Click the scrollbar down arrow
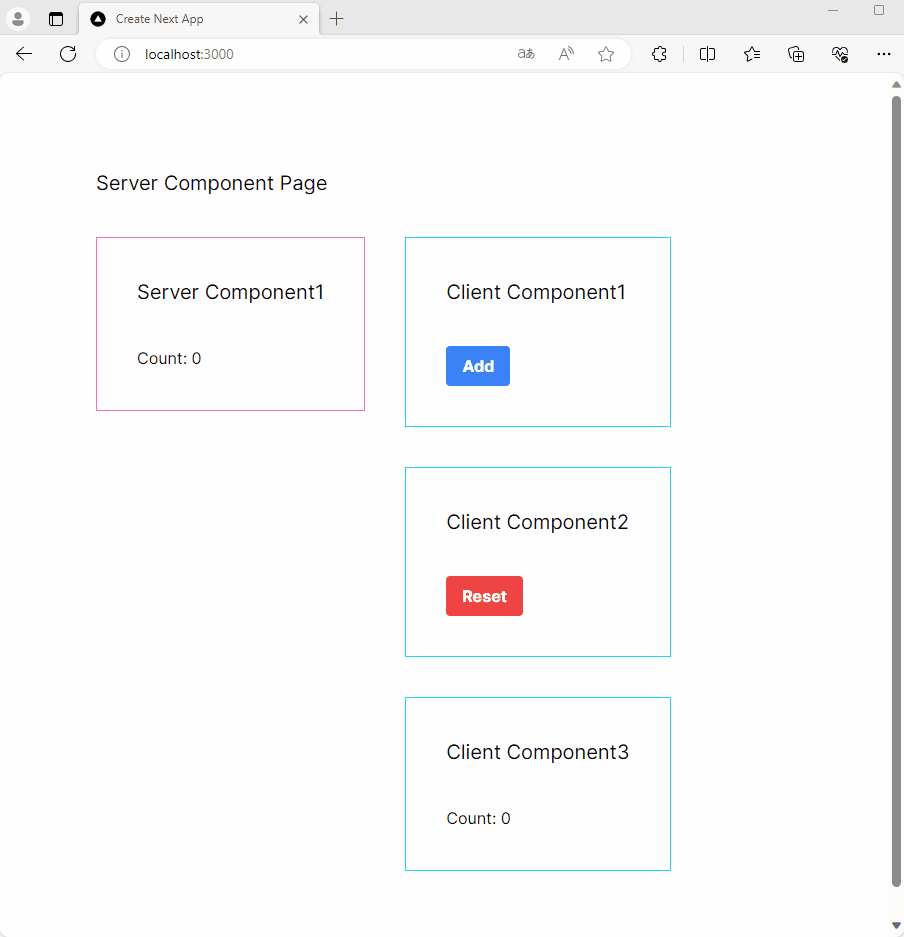 (896, 926)
